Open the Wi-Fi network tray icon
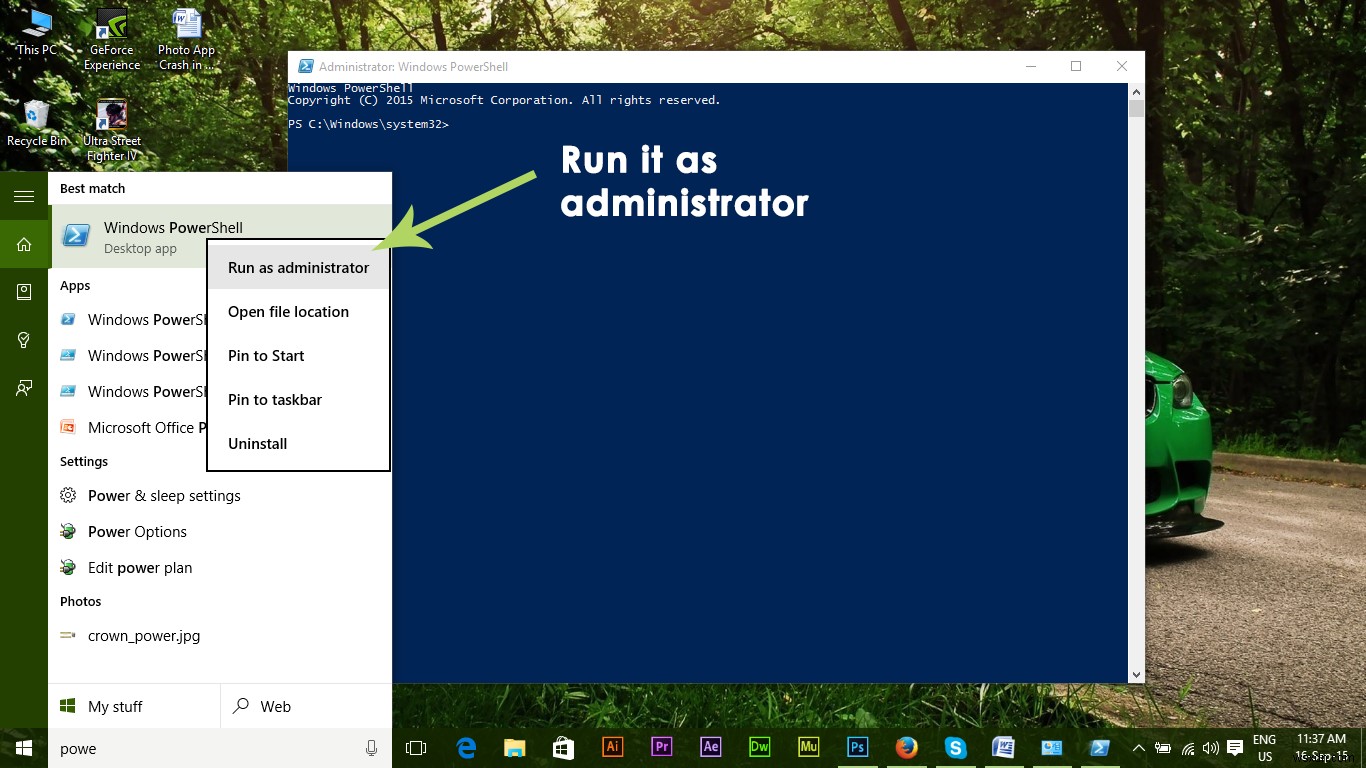The height and width of the screenshot is (768, 1366). coord(1188,748)
